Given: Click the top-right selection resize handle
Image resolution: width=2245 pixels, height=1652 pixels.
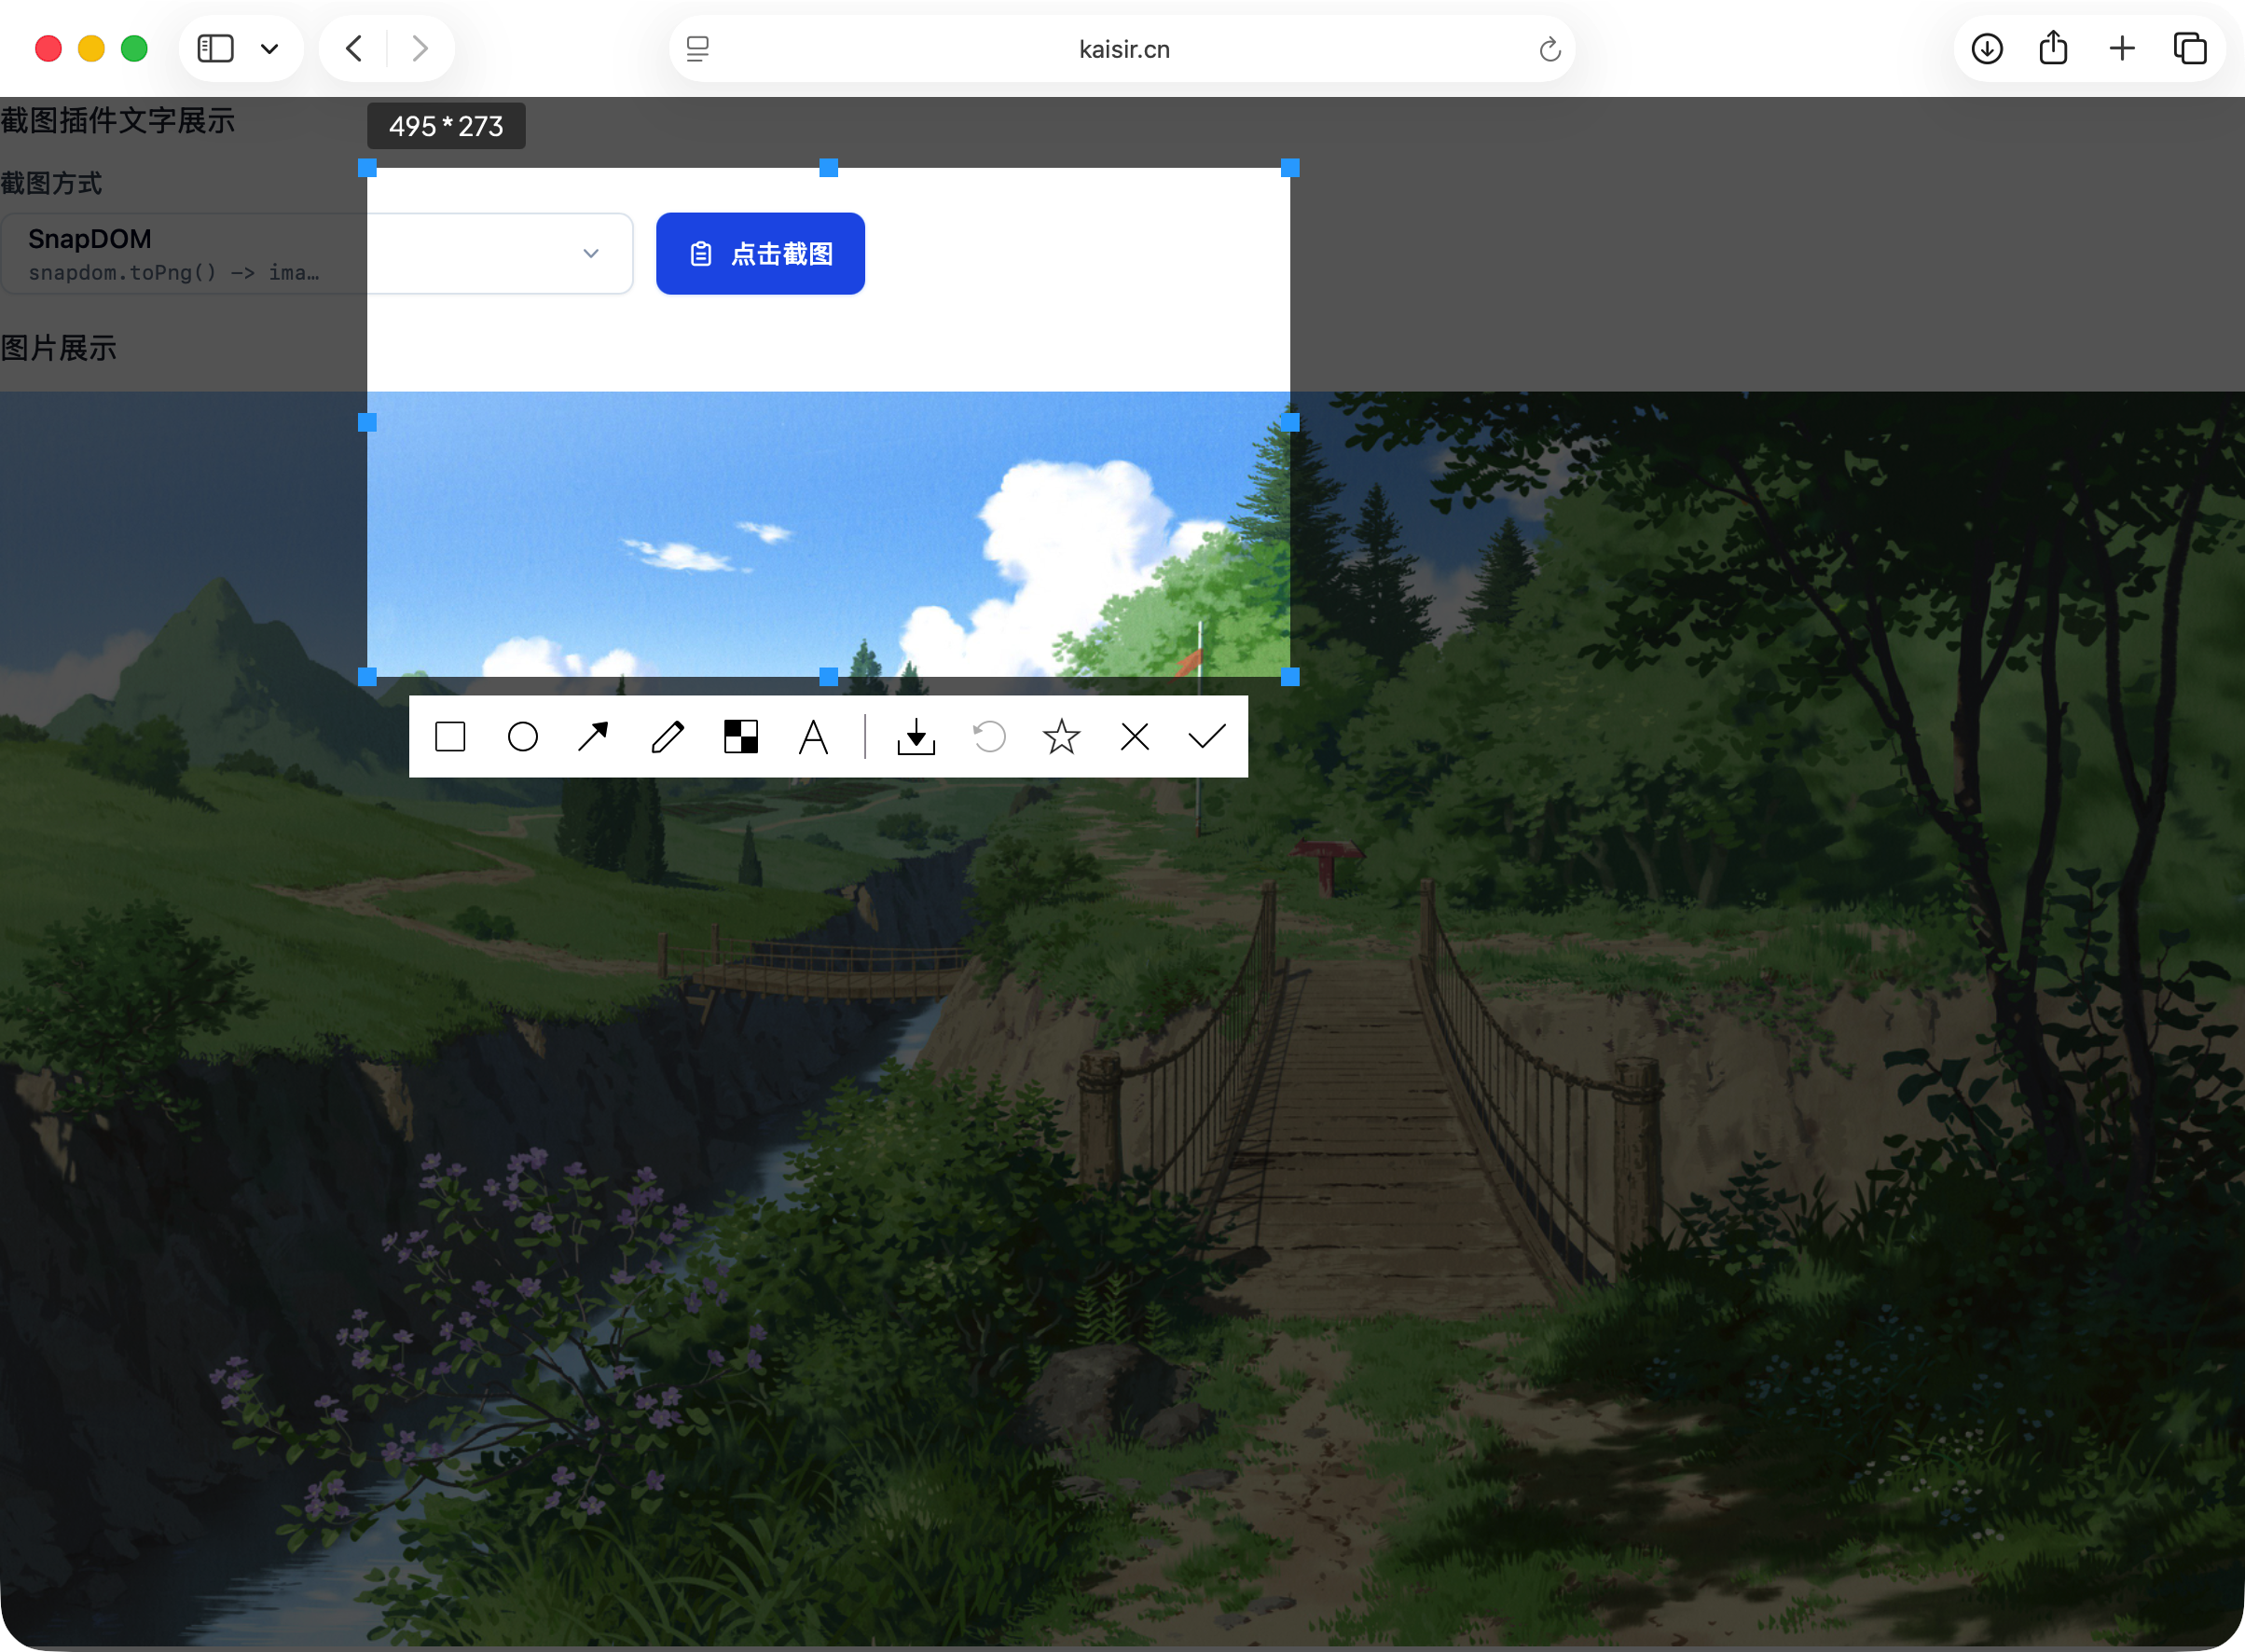Looking at the screenshot, I should click(x=1290, y=168).
